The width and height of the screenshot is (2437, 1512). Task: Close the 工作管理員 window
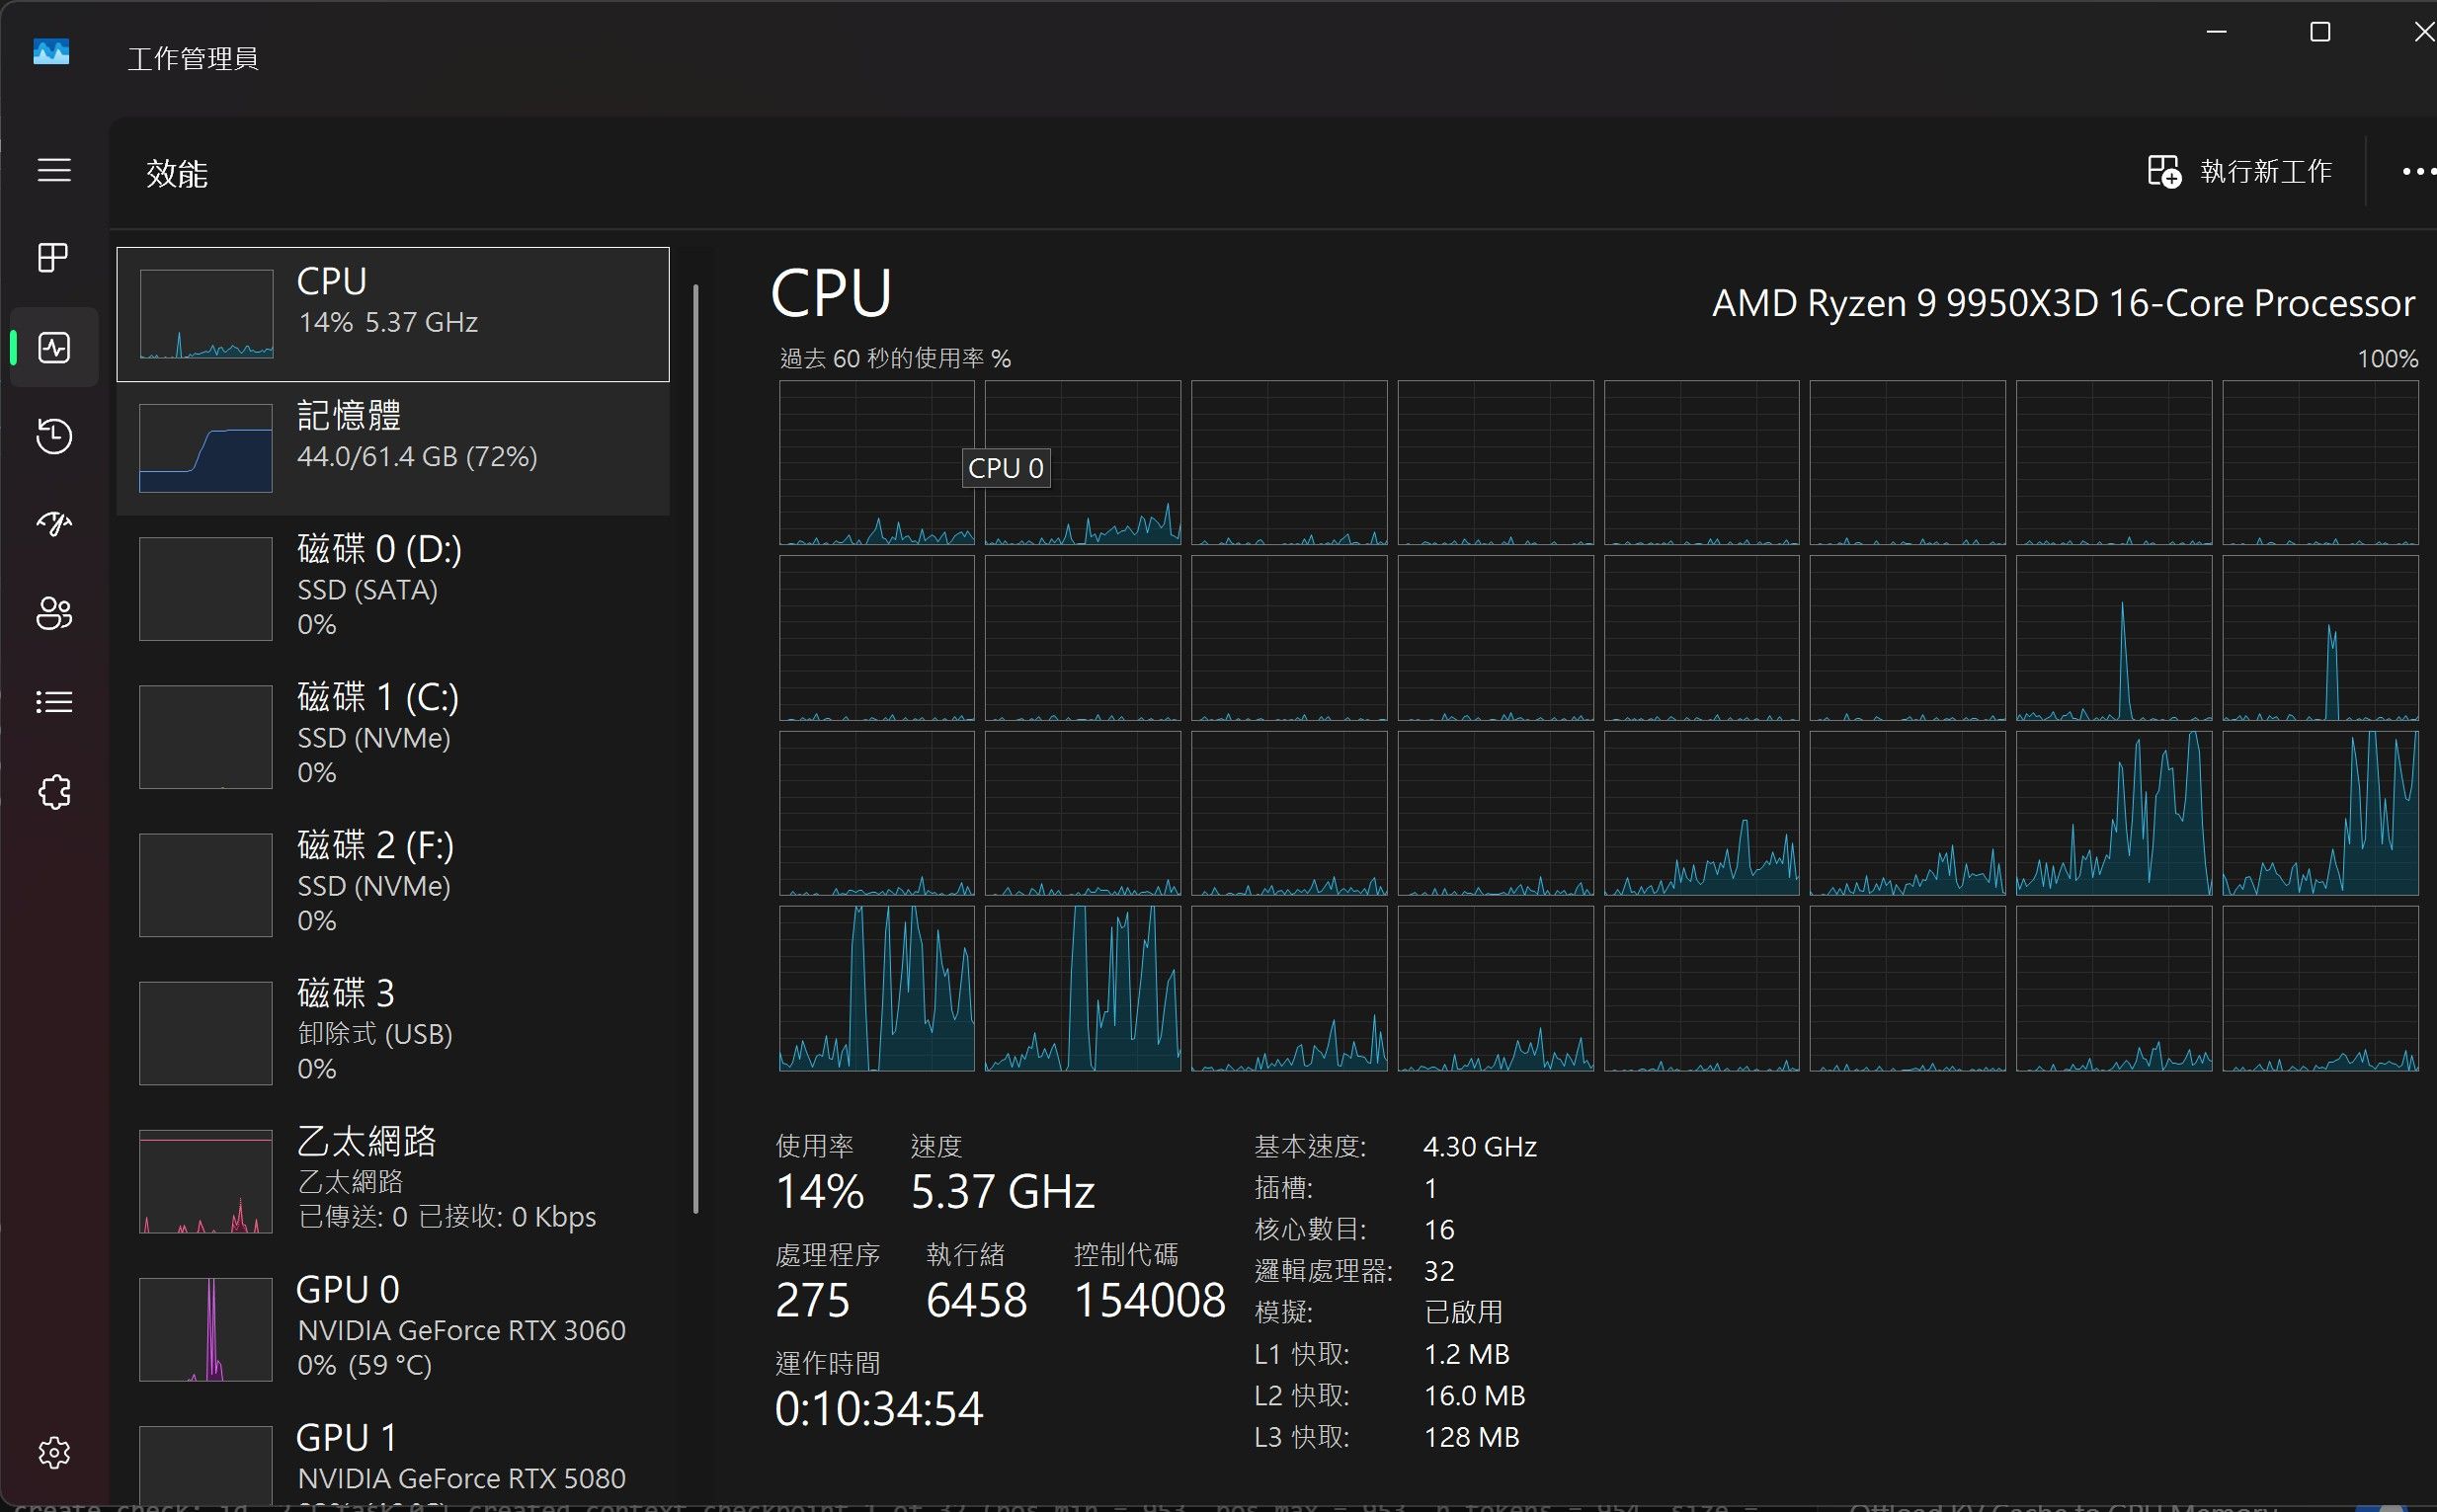coord(2424,32)
